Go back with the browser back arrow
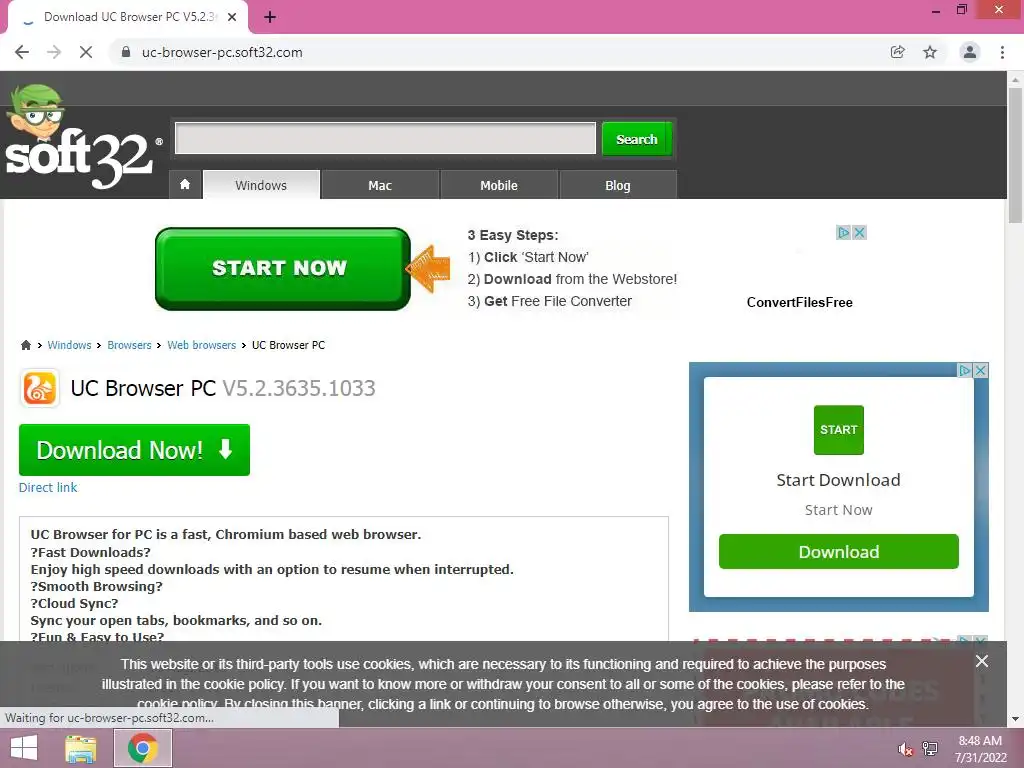The image size is (1024, 768). click(x=22, y=52)
